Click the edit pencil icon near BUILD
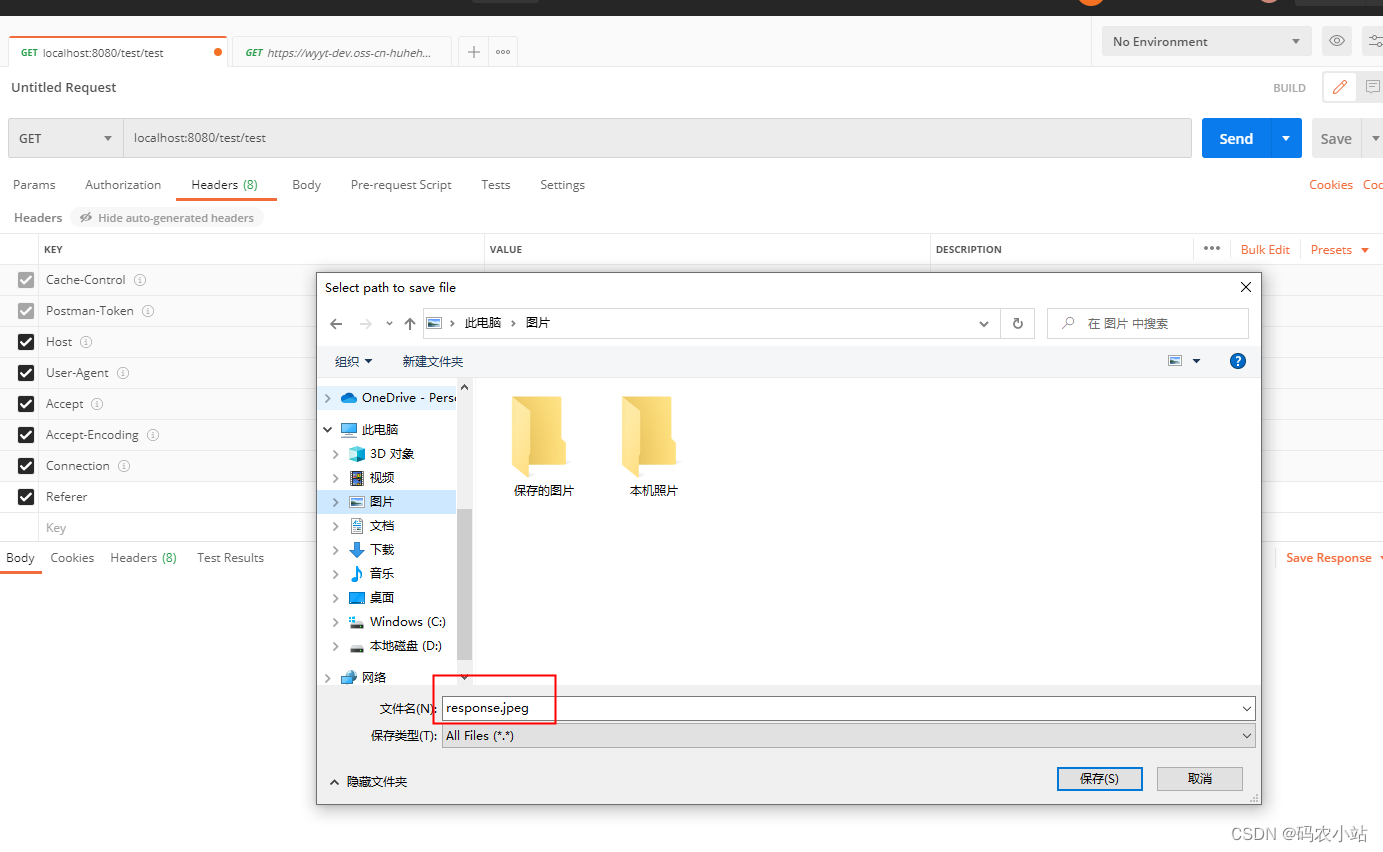Image resolution: width=1383 pixels, height=852 pixels. tap(1339, 87)
